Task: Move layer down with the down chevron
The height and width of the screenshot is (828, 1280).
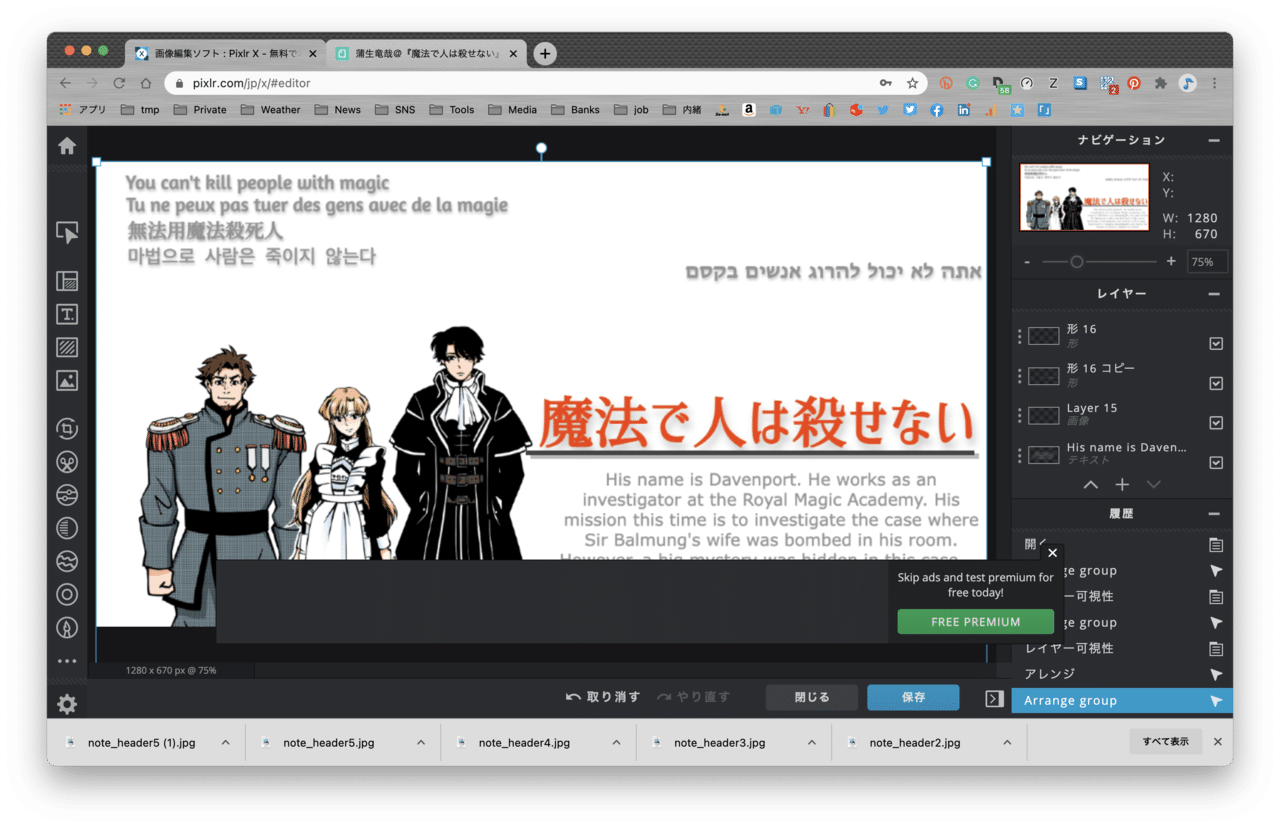Action: coord(1153,484)
